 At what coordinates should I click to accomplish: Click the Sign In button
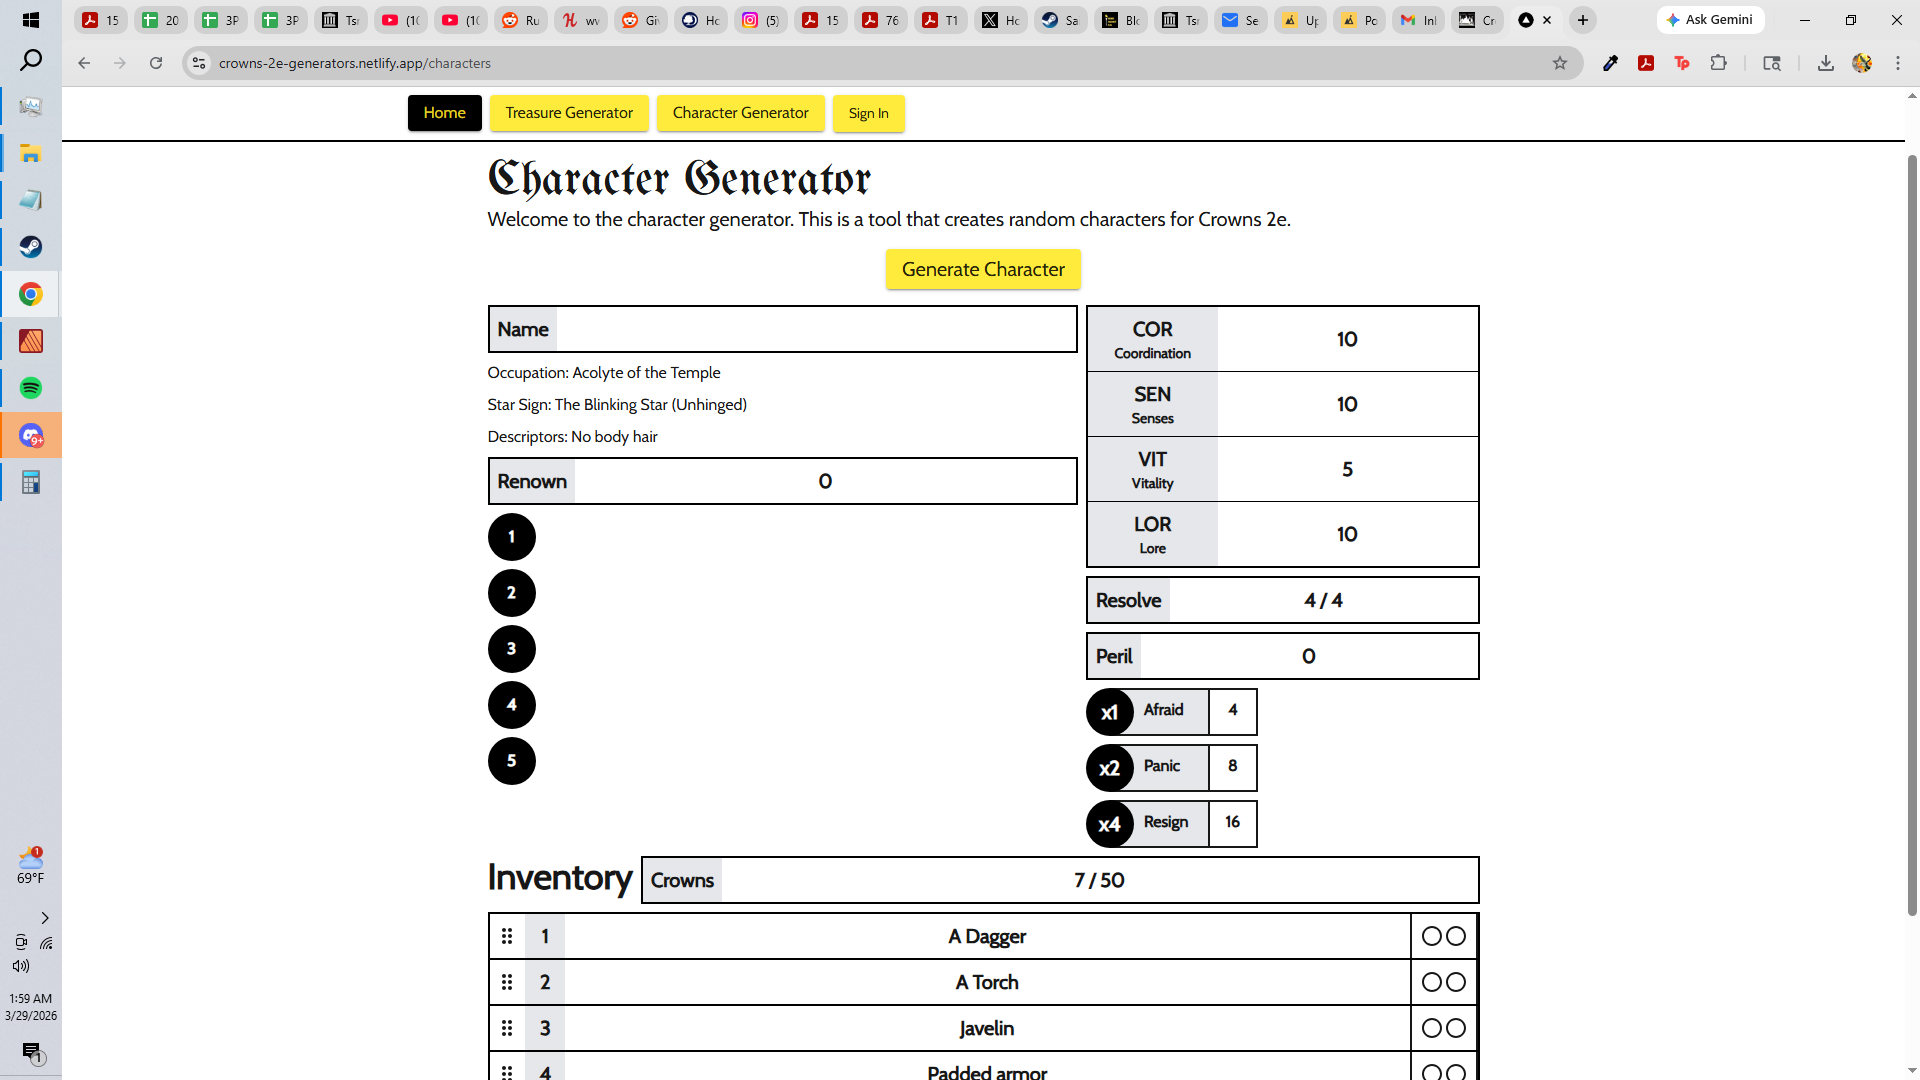coord(868,113)
